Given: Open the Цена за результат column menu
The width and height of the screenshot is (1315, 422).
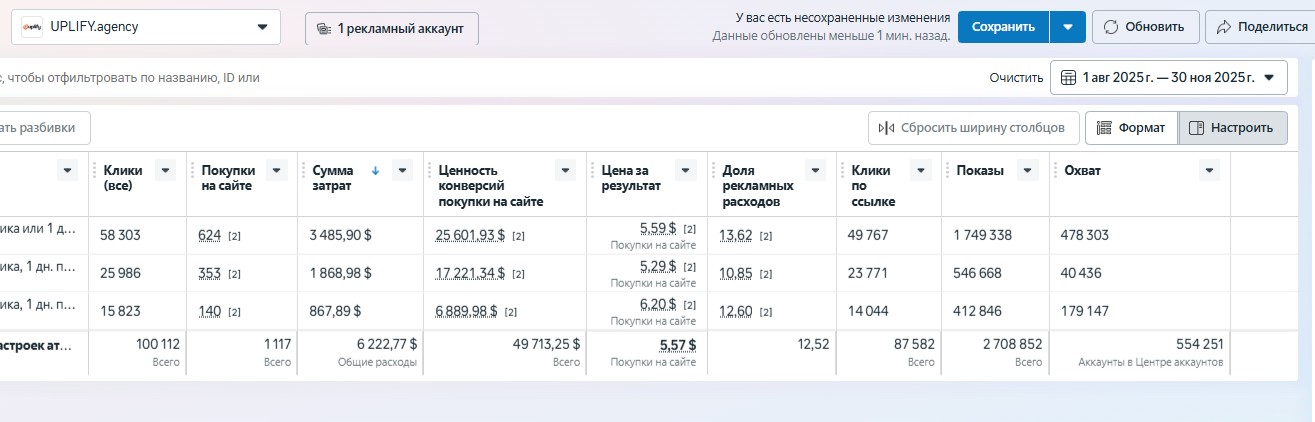Looking at the screenshot, I should pos(687,170).
